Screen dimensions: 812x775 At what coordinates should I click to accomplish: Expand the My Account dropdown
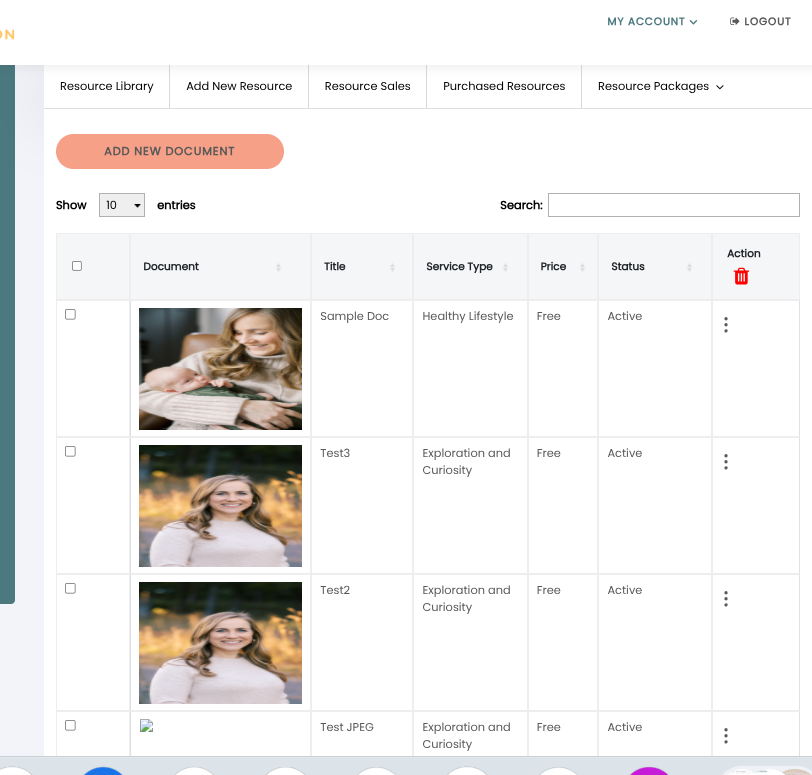coord(652,21)
